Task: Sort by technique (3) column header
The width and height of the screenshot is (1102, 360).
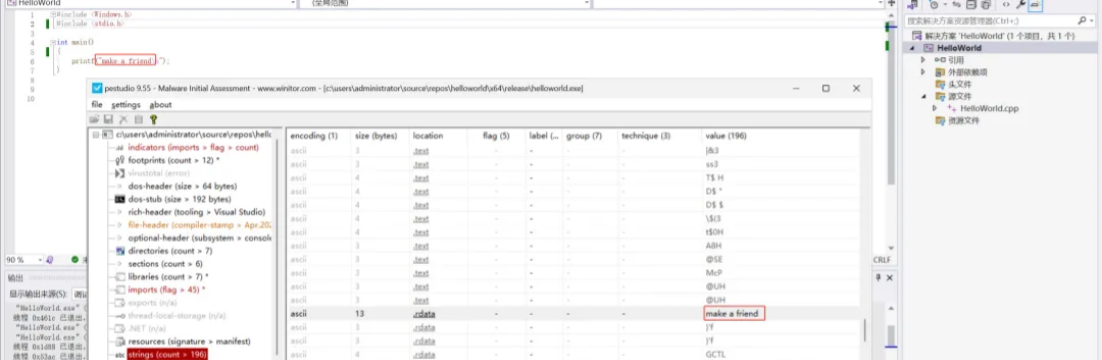Action: [x=646, y=135]
